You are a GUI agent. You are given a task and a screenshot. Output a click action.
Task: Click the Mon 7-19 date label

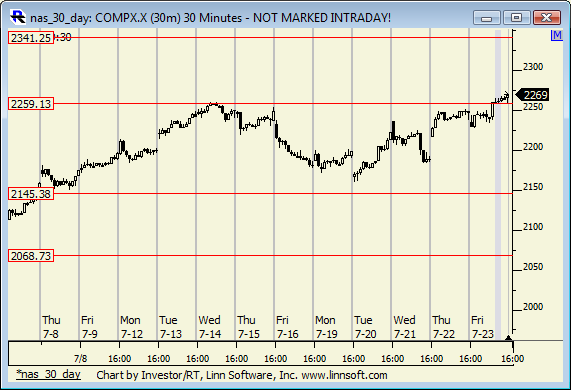click(326, 327)
